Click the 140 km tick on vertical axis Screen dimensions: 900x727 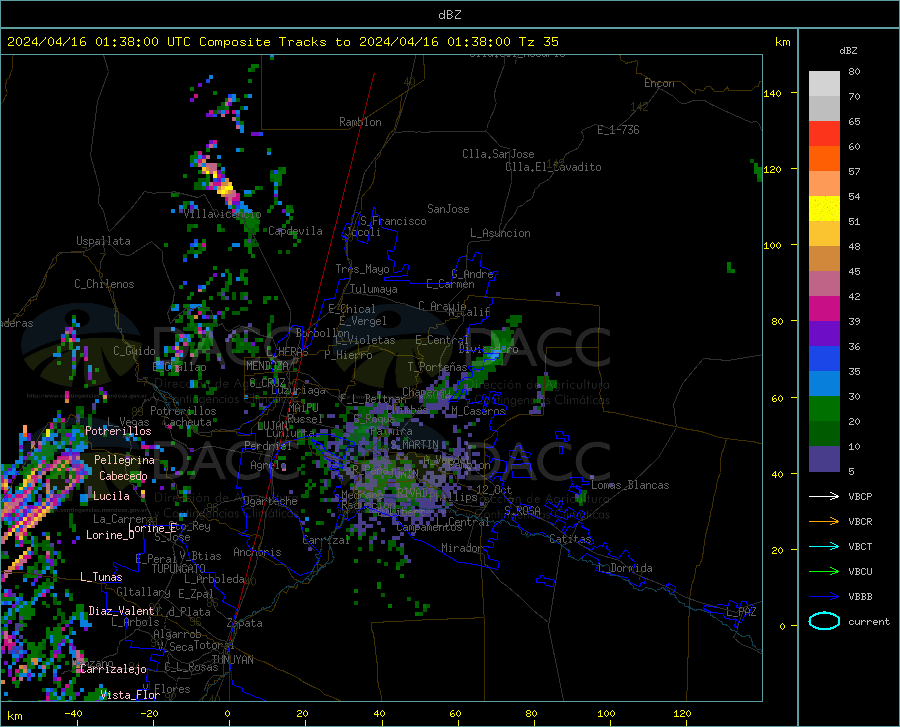772,93
